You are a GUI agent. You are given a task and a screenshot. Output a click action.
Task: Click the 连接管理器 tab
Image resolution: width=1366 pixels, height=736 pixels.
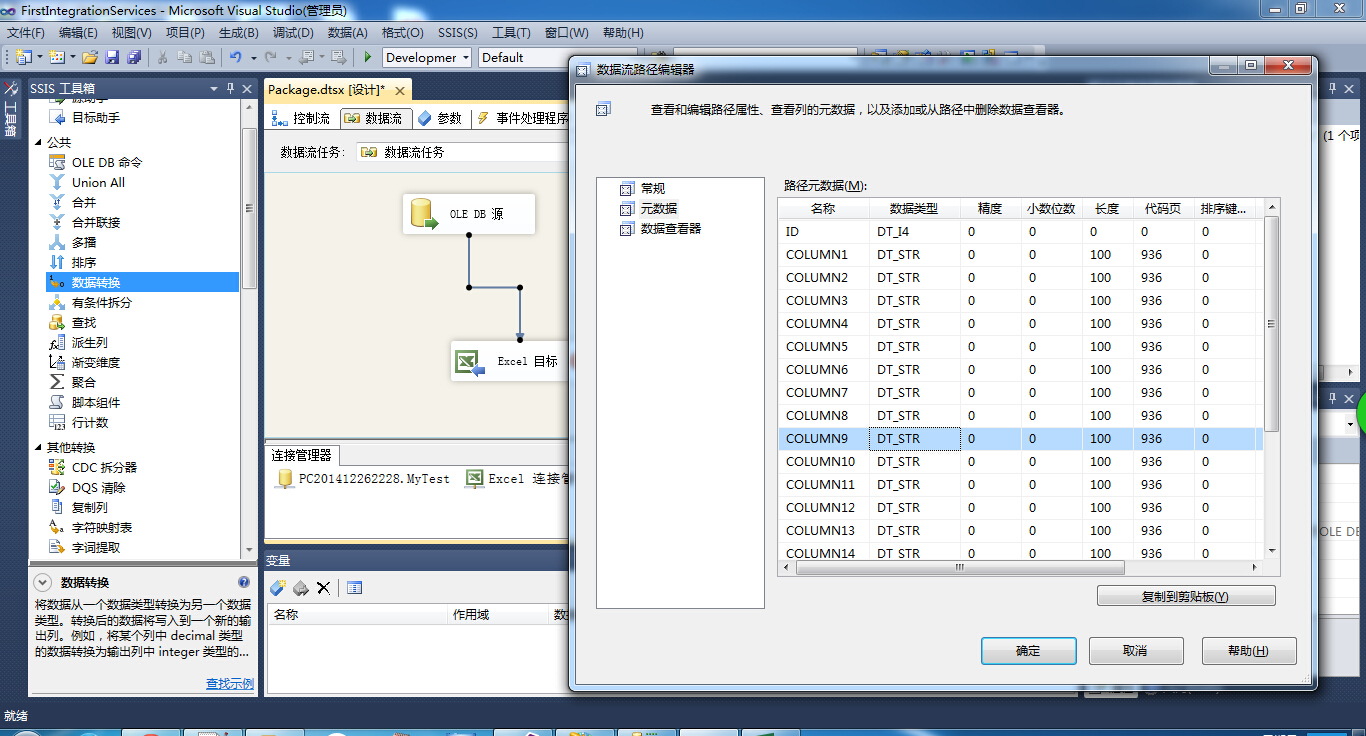tap(301, 455)
